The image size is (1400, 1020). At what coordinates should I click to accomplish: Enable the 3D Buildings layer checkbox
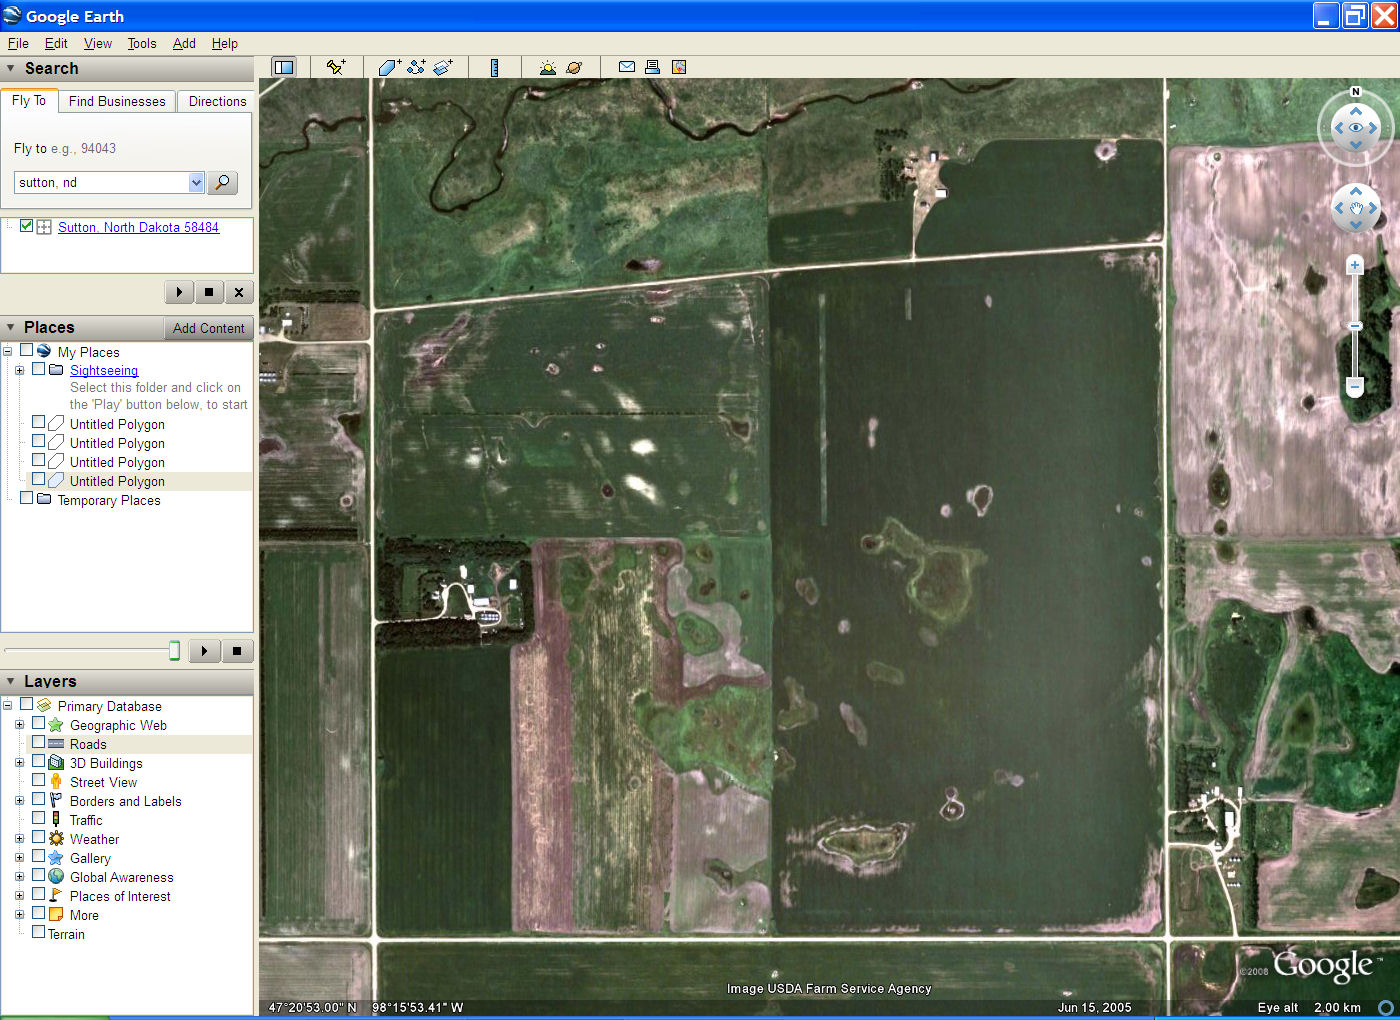[x=38, y=761]
